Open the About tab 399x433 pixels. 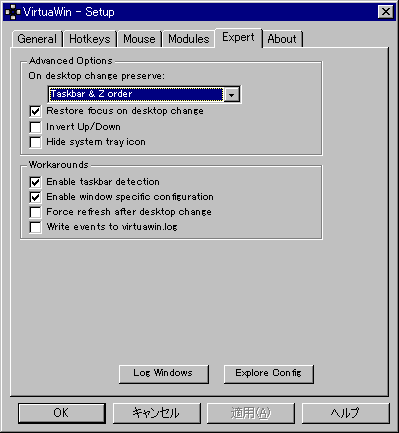pyautogui.click(x=282, y=39)
